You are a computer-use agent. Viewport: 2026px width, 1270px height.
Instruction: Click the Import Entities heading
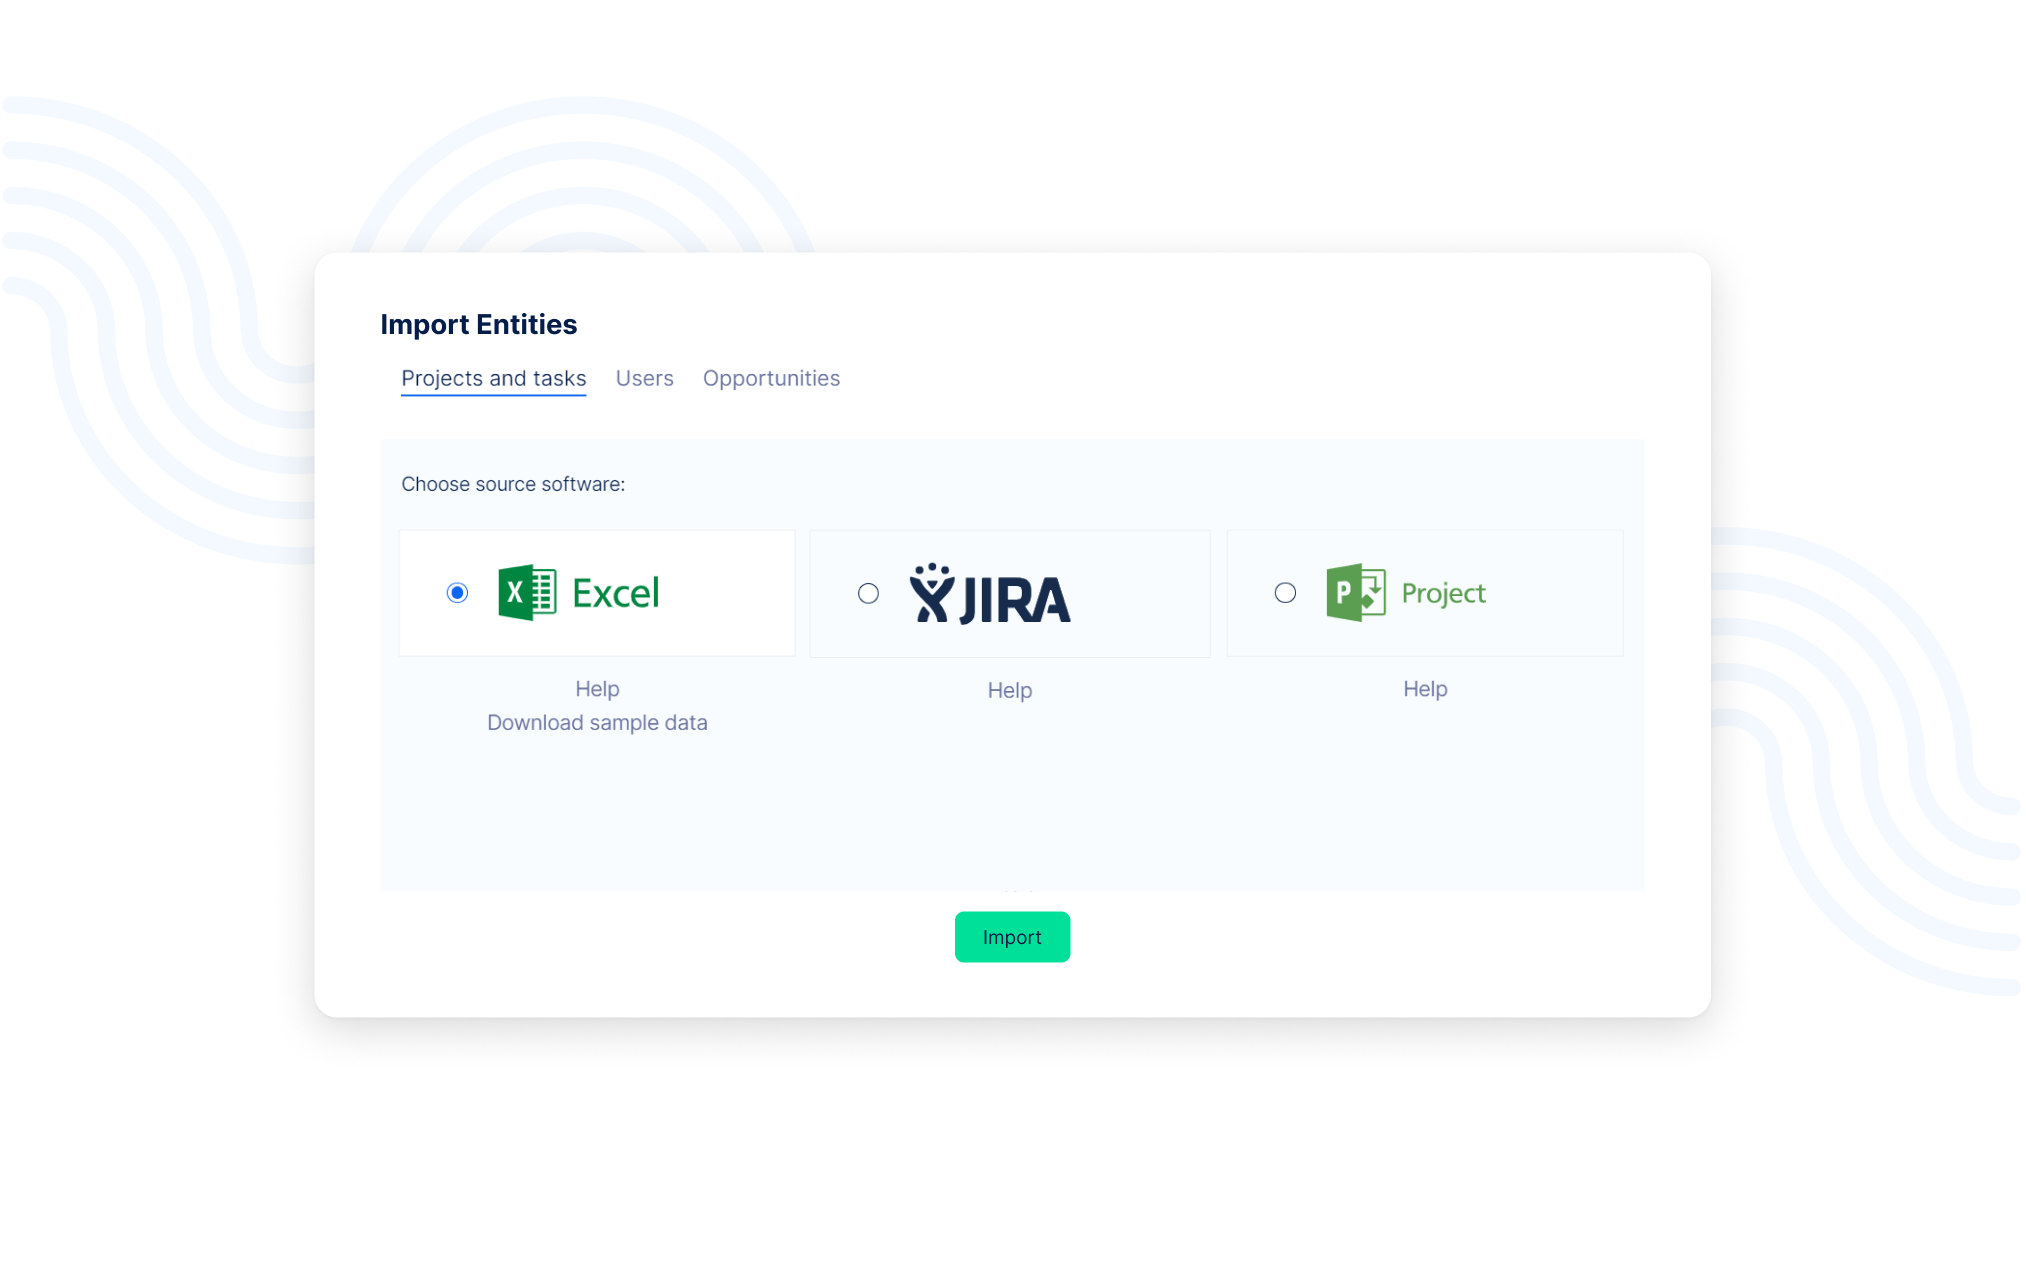[x=478, y=325]
